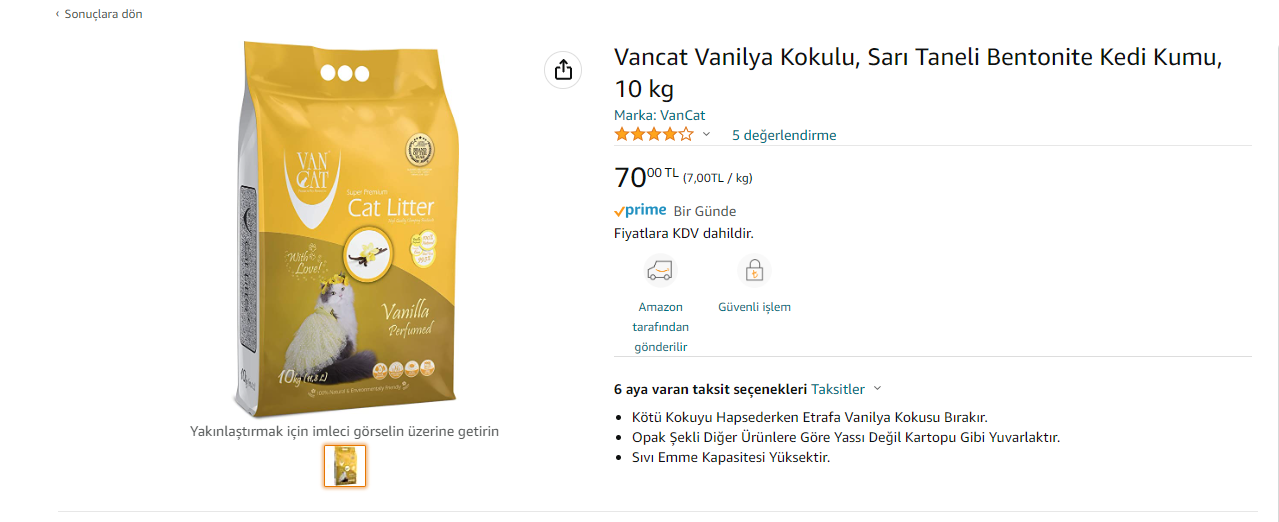Viewport: 1279px width, 522px height.
Task: Click the Güvenli işlem link
Action: 754,307
